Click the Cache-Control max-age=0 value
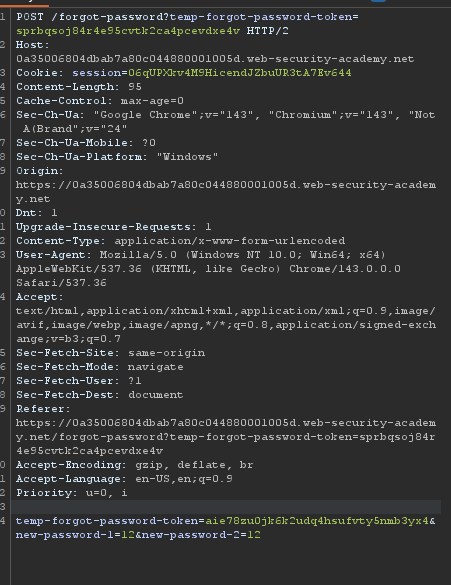 [x=152, y=101]
